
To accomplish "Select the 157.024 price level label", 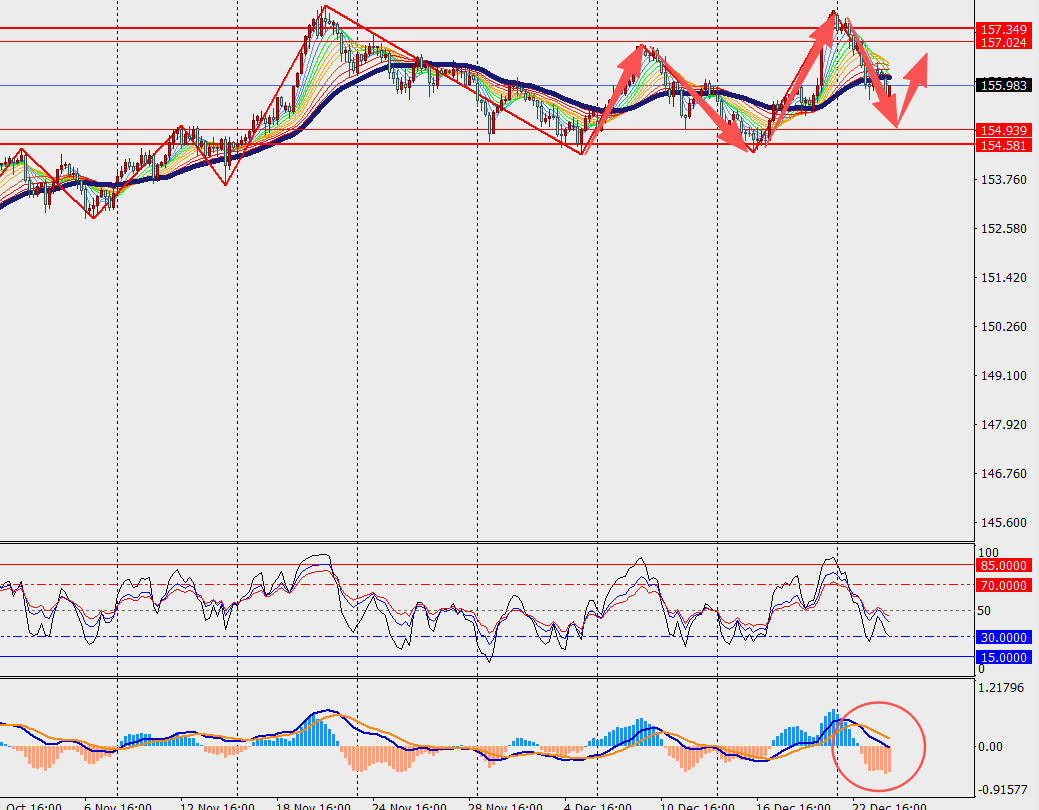I will pyautogui.click(x=1003, y=43).
